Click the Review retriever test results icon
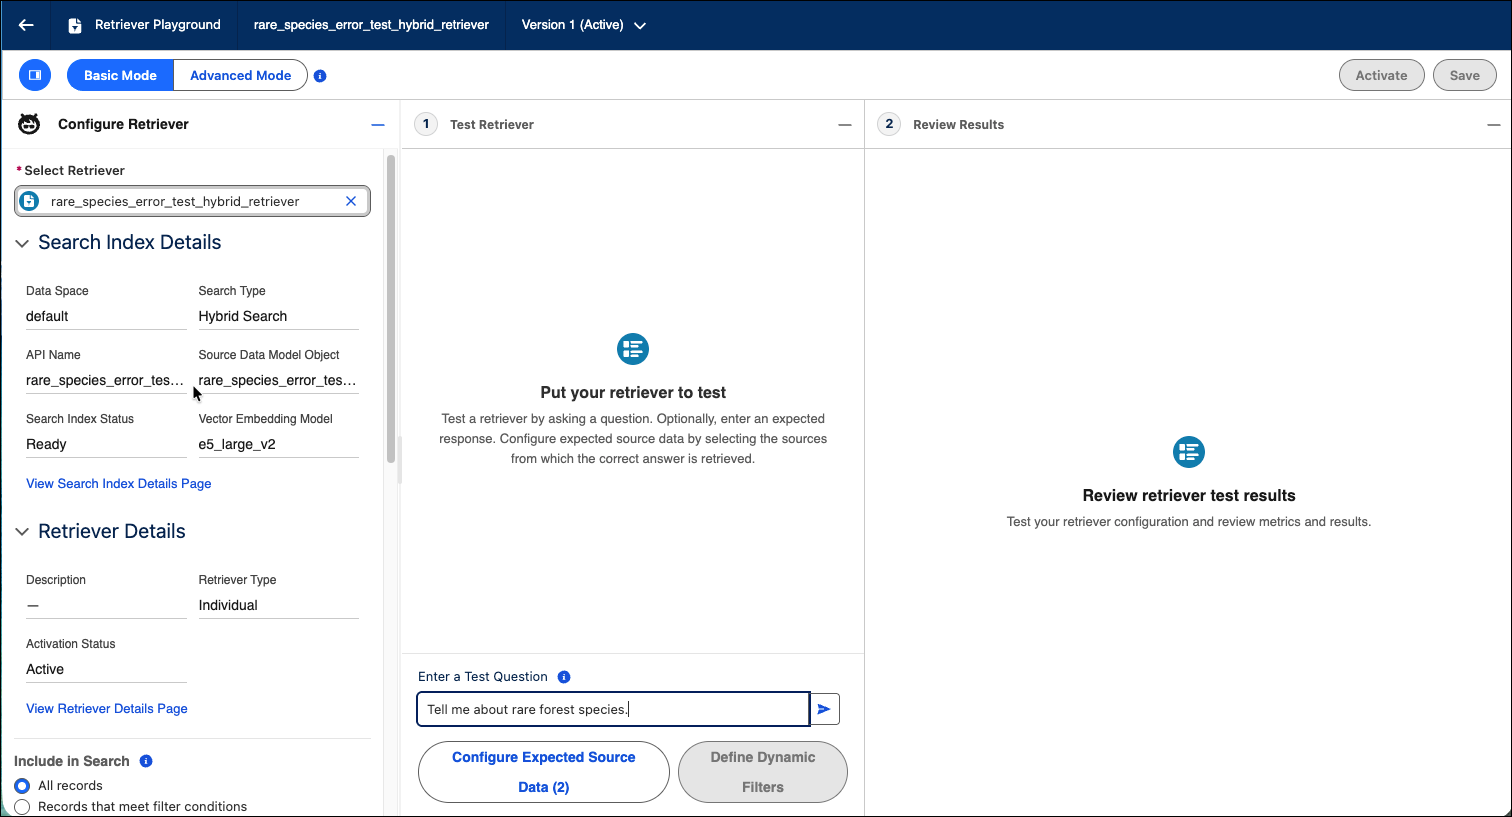Viewport: 1512px width, 817px height. click(x=1189, y=452)
